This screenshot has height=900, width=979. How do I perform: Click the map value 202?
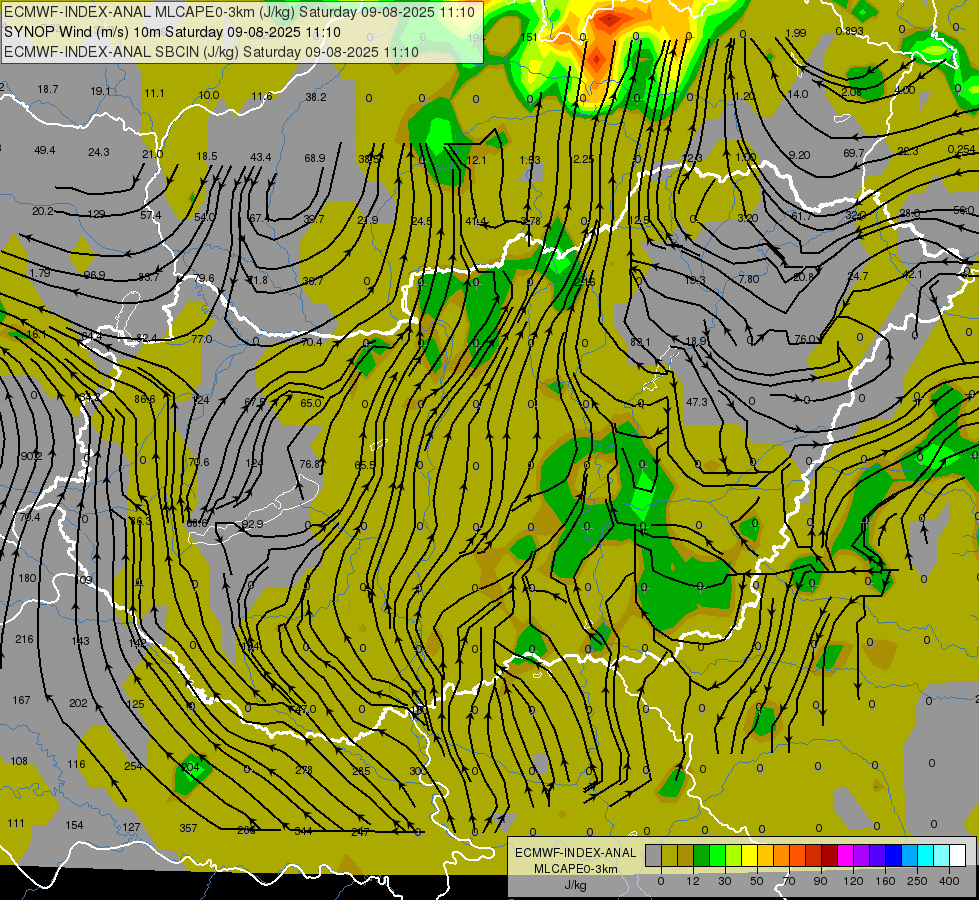(78, 703)
